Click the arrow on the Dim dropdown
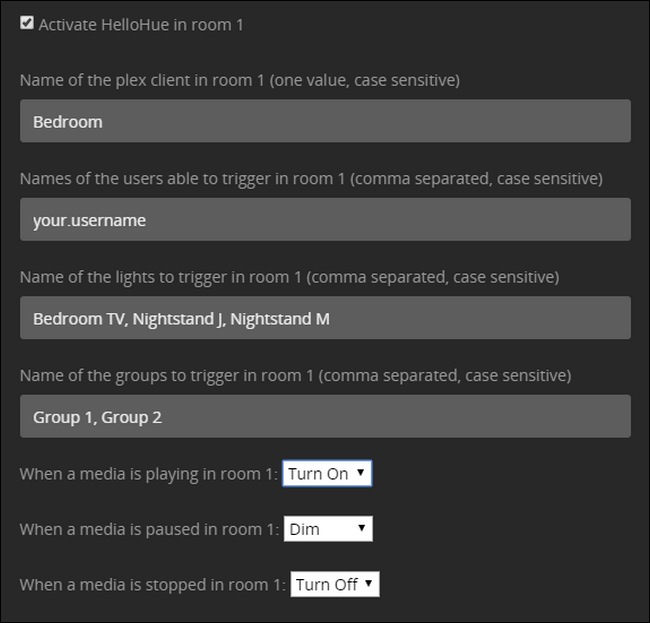Screen dimensions: 650x623 coord(360,528)
